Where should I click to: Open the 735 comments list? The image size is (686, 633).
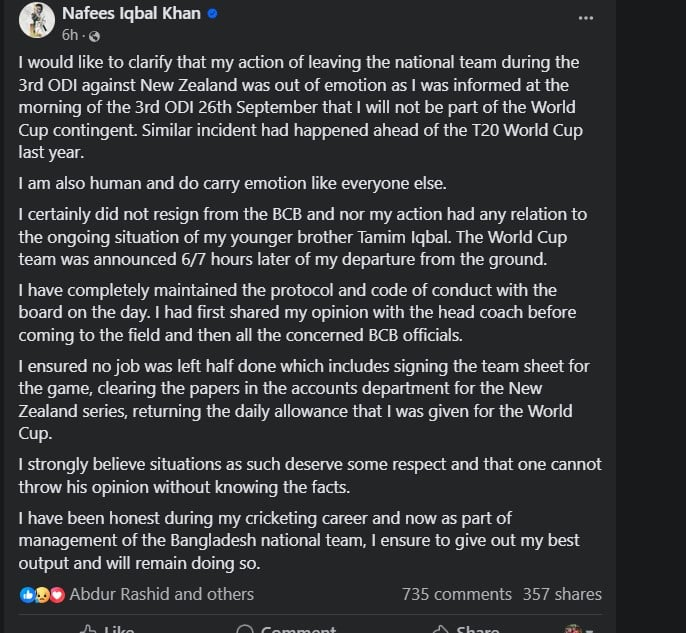457,594
